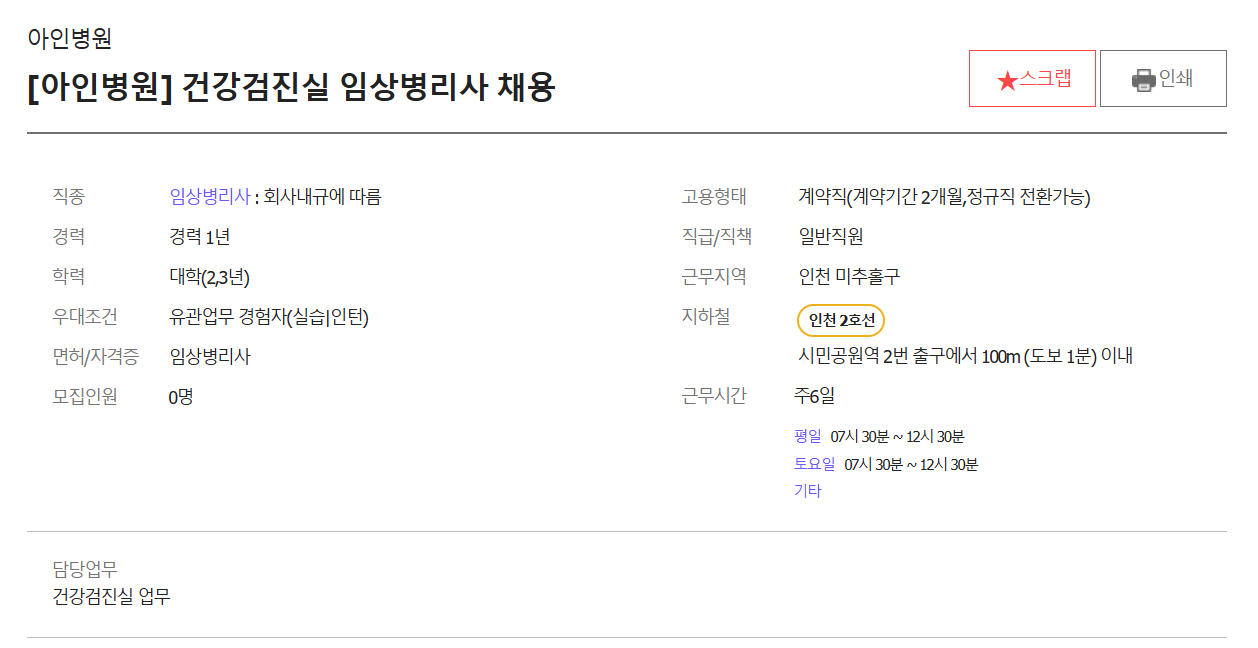Select the 평일 working hours label
Viewport: 1258px width, 648px height.
[807, 436]
